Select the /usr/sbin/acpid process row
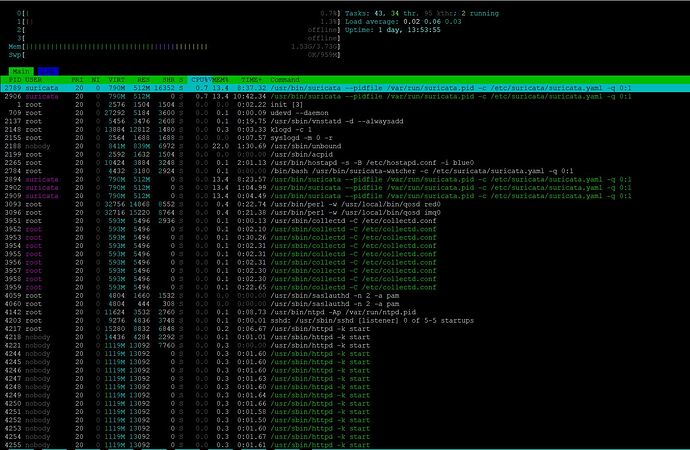This screenshot has height=450, width=690. (168, 154)
